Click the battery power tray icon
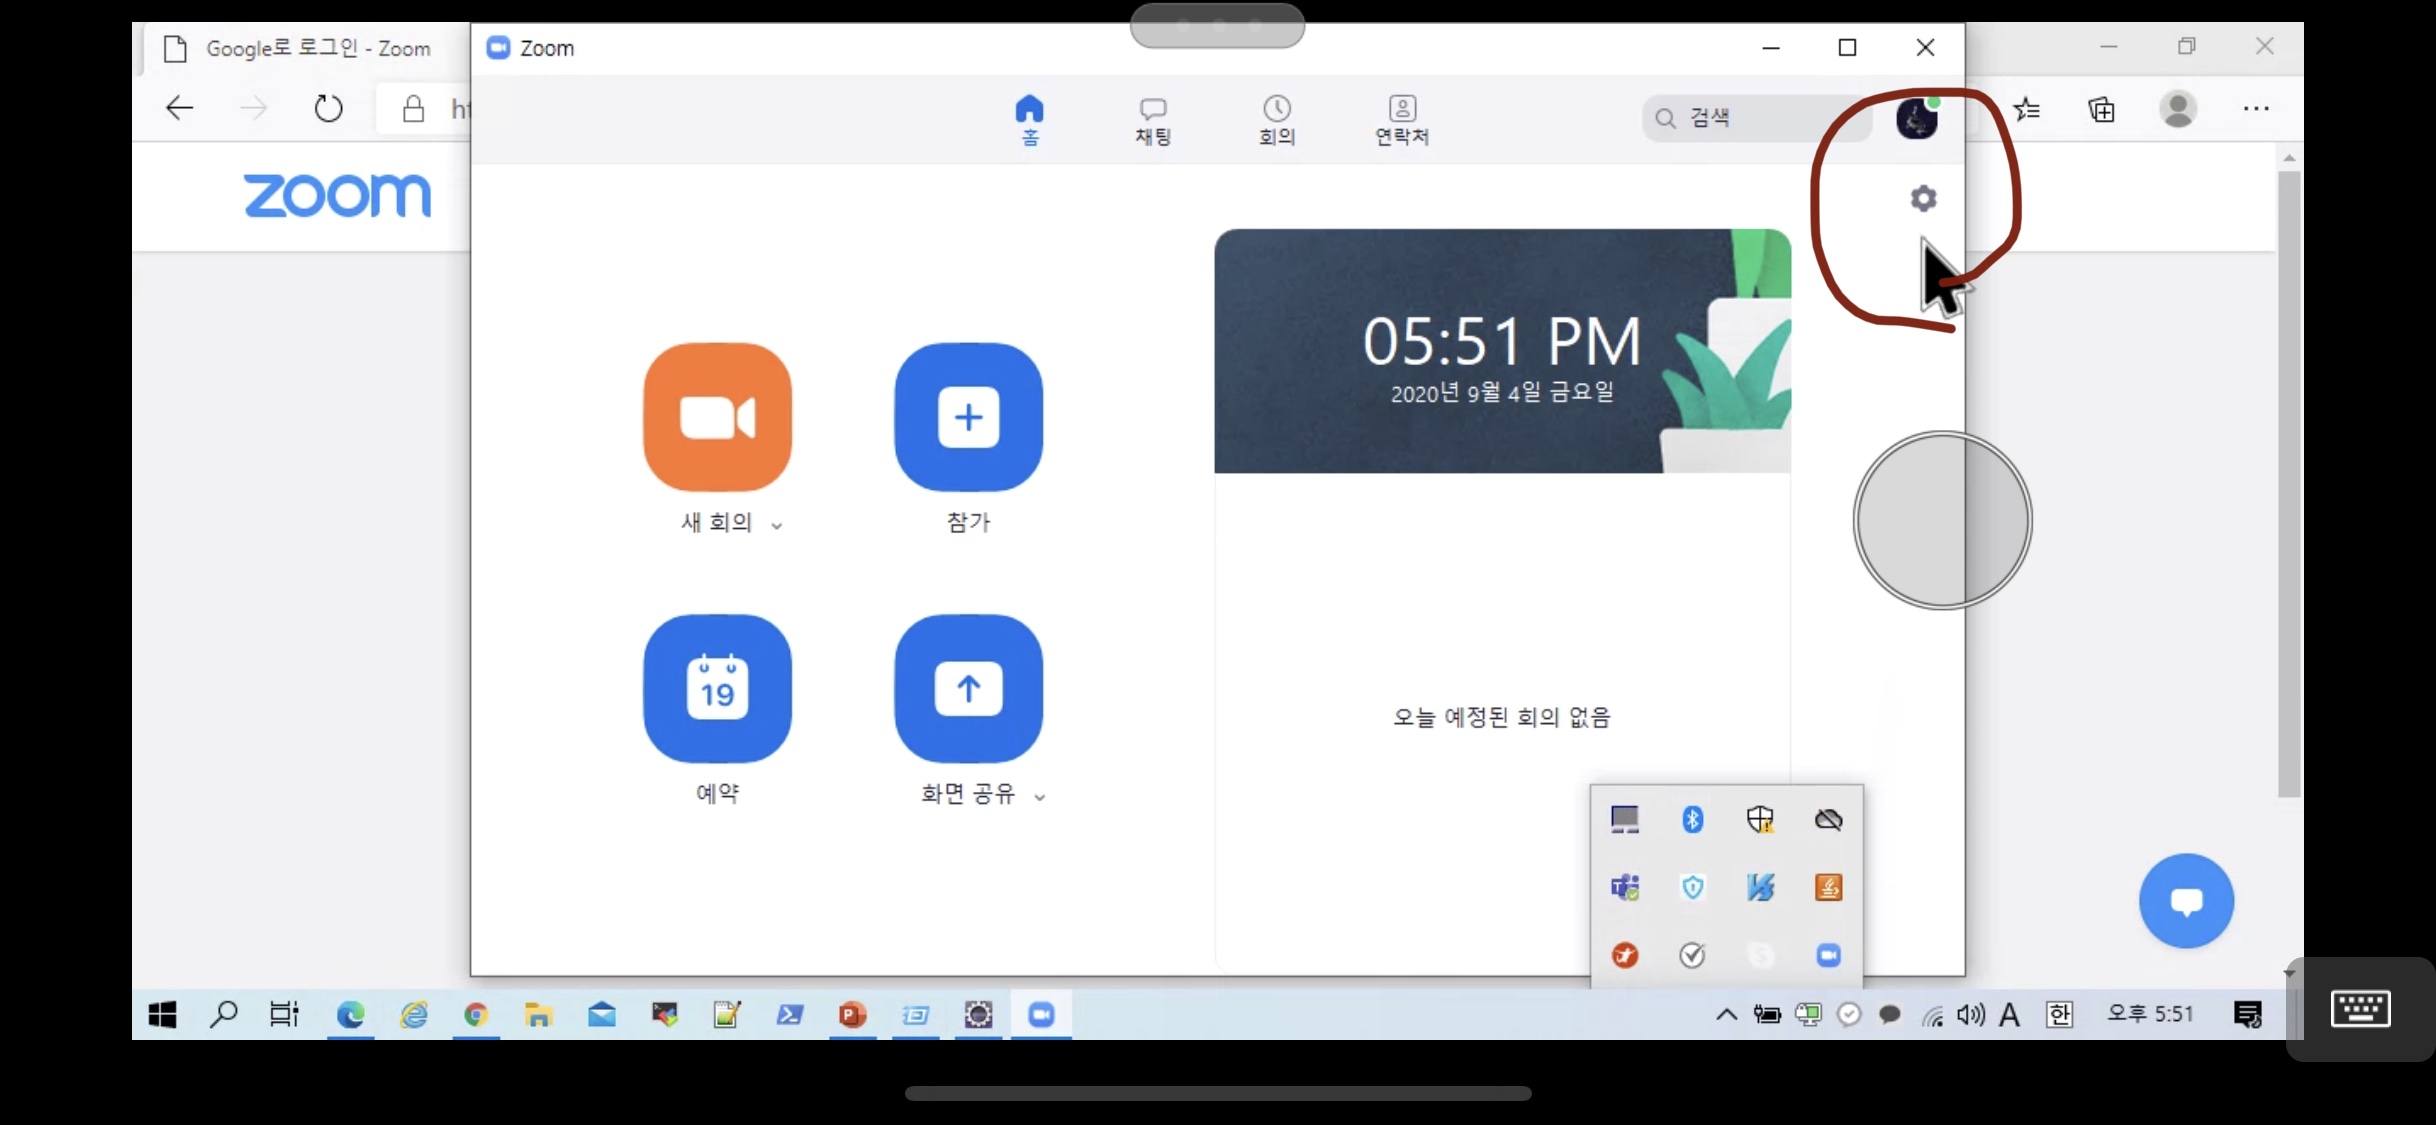This screenshot has width=2436, height=1125. click(1767, 1015)
